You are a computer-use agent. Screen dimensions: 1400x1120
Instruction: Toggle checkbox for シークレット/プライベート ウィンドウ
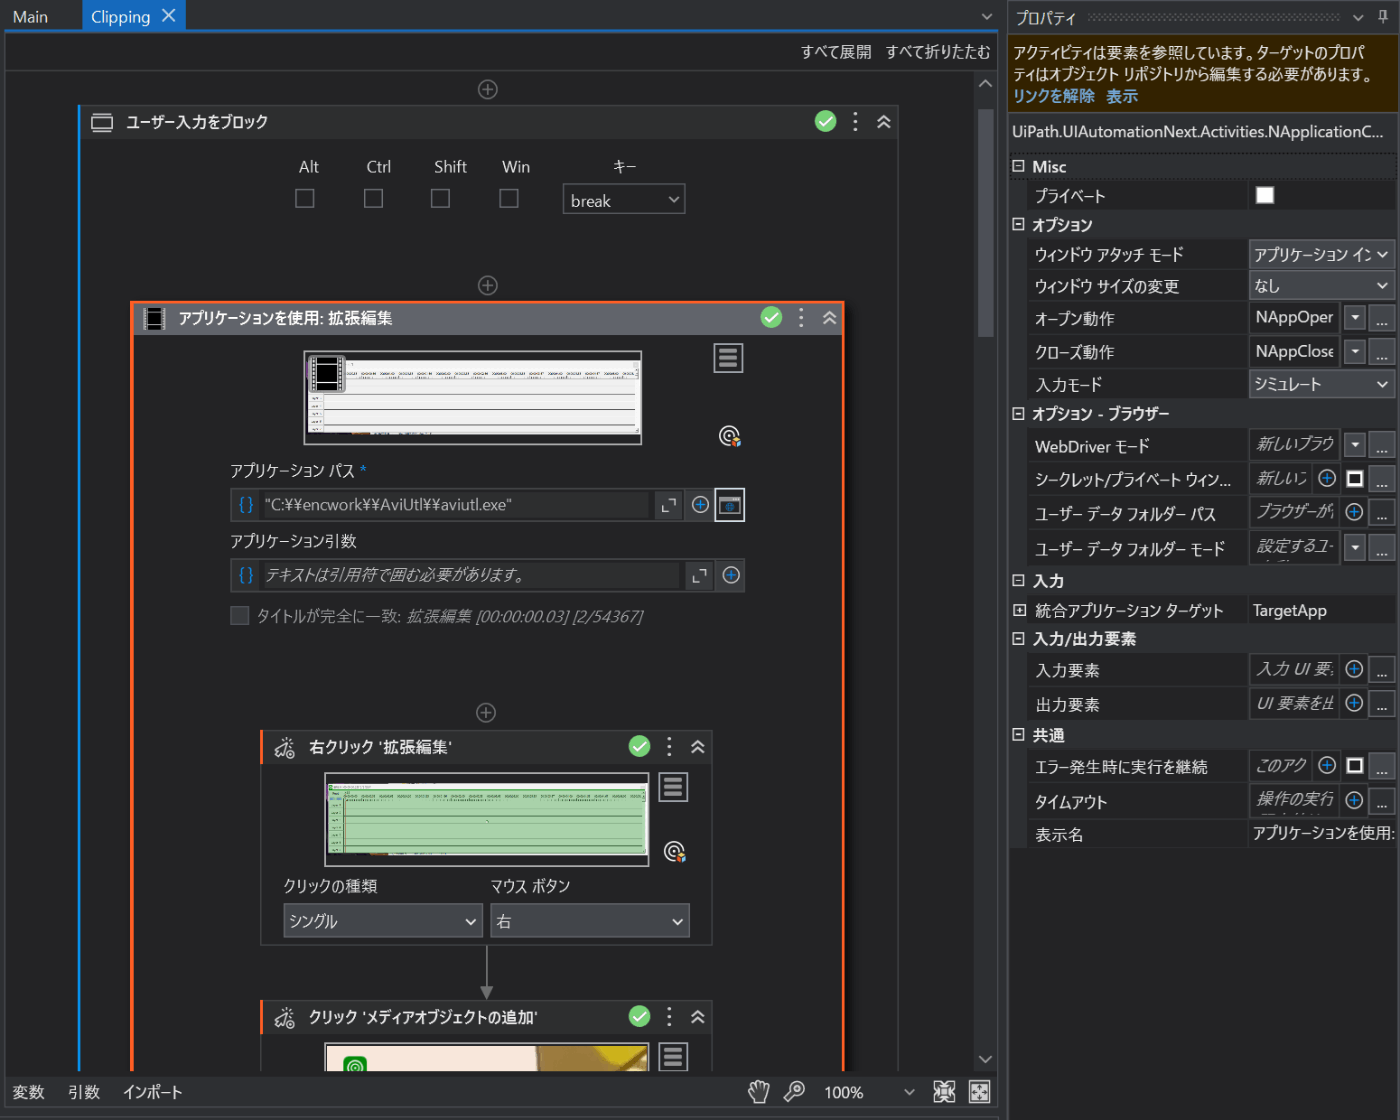(x=1355, y=479)
